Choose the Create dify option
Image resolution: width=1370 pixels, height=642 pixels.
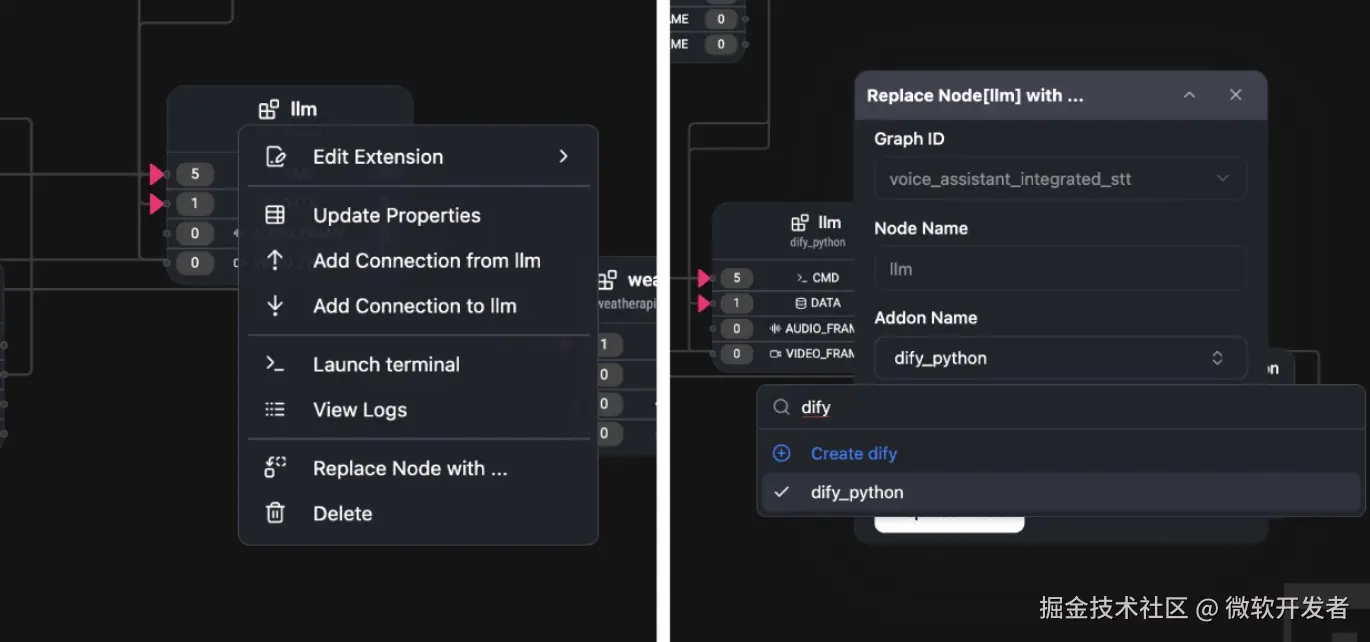1060,453
